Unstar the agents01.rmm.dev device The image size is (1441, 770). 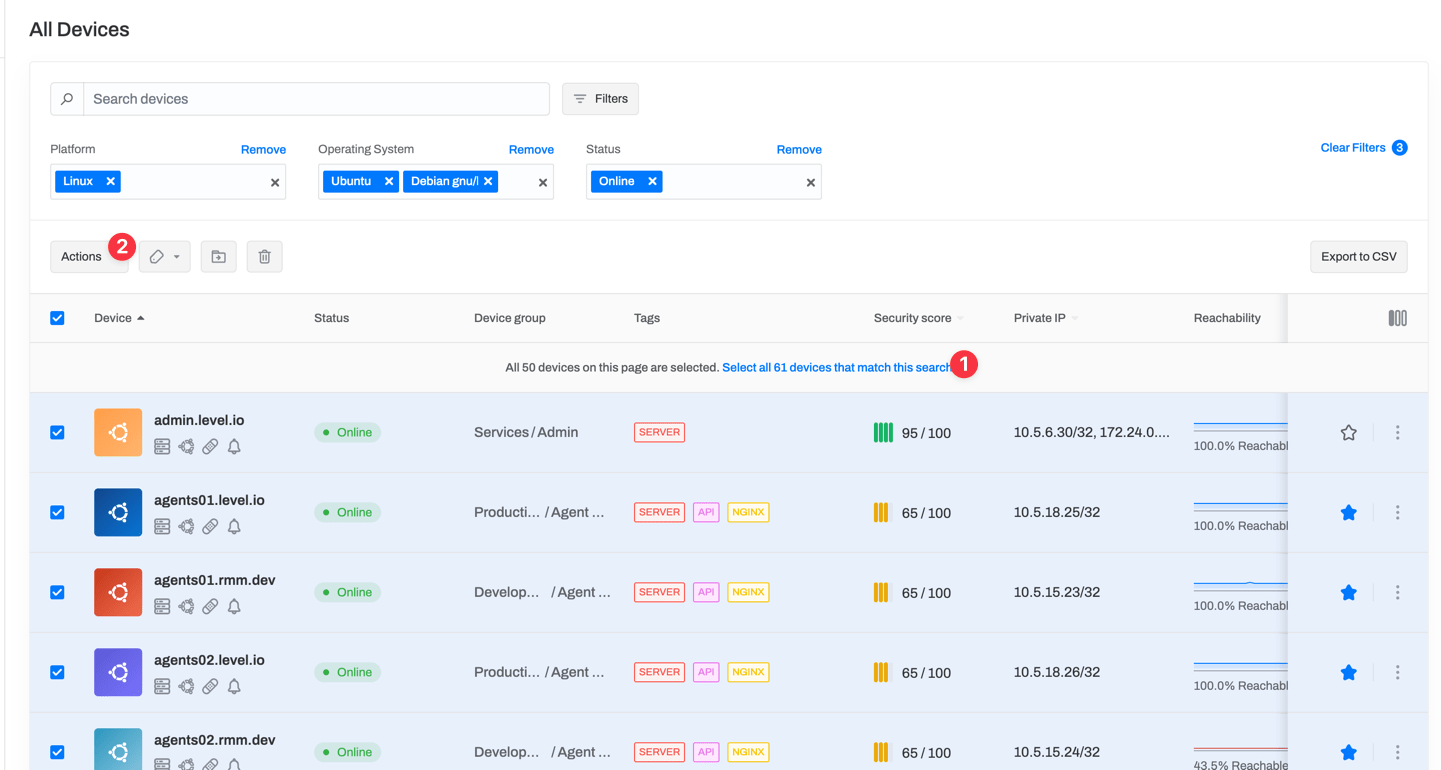point(1348,593)
